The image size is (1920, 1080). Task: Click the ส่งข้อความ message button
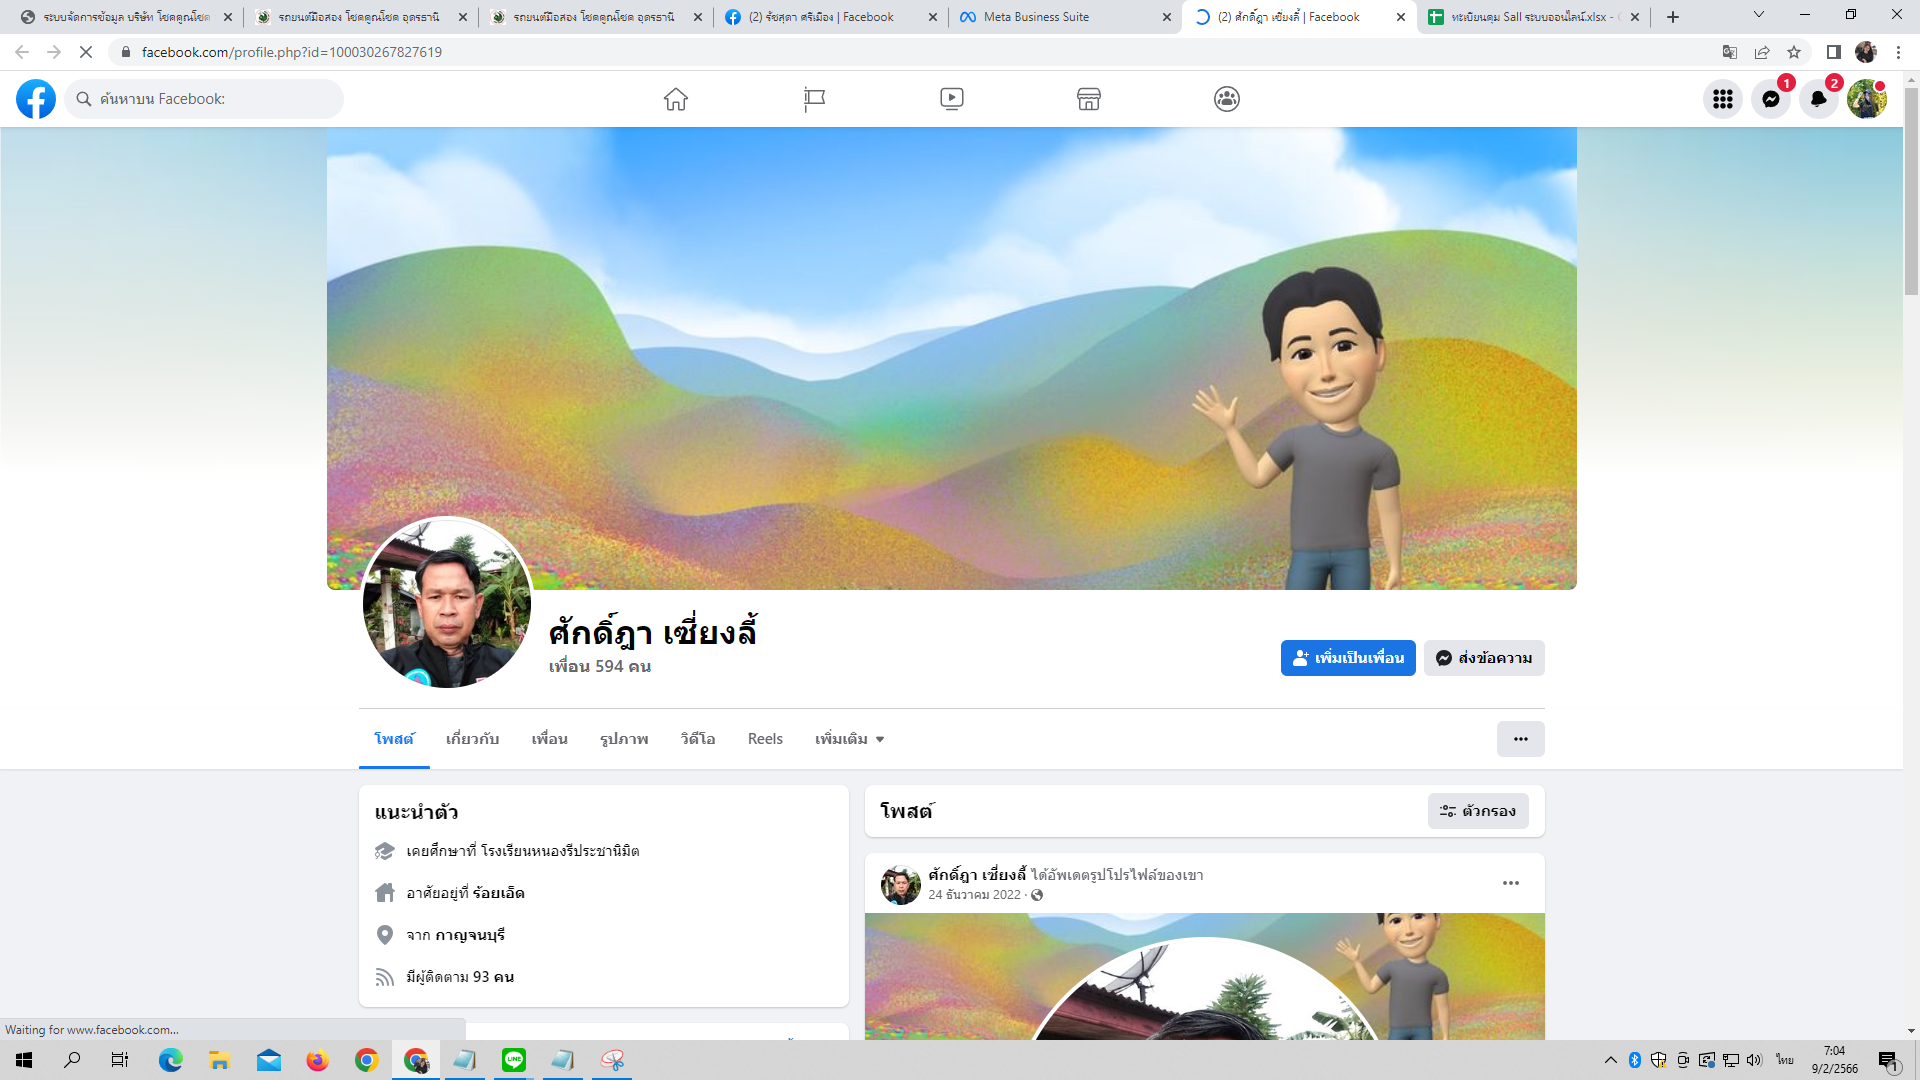1484,658
